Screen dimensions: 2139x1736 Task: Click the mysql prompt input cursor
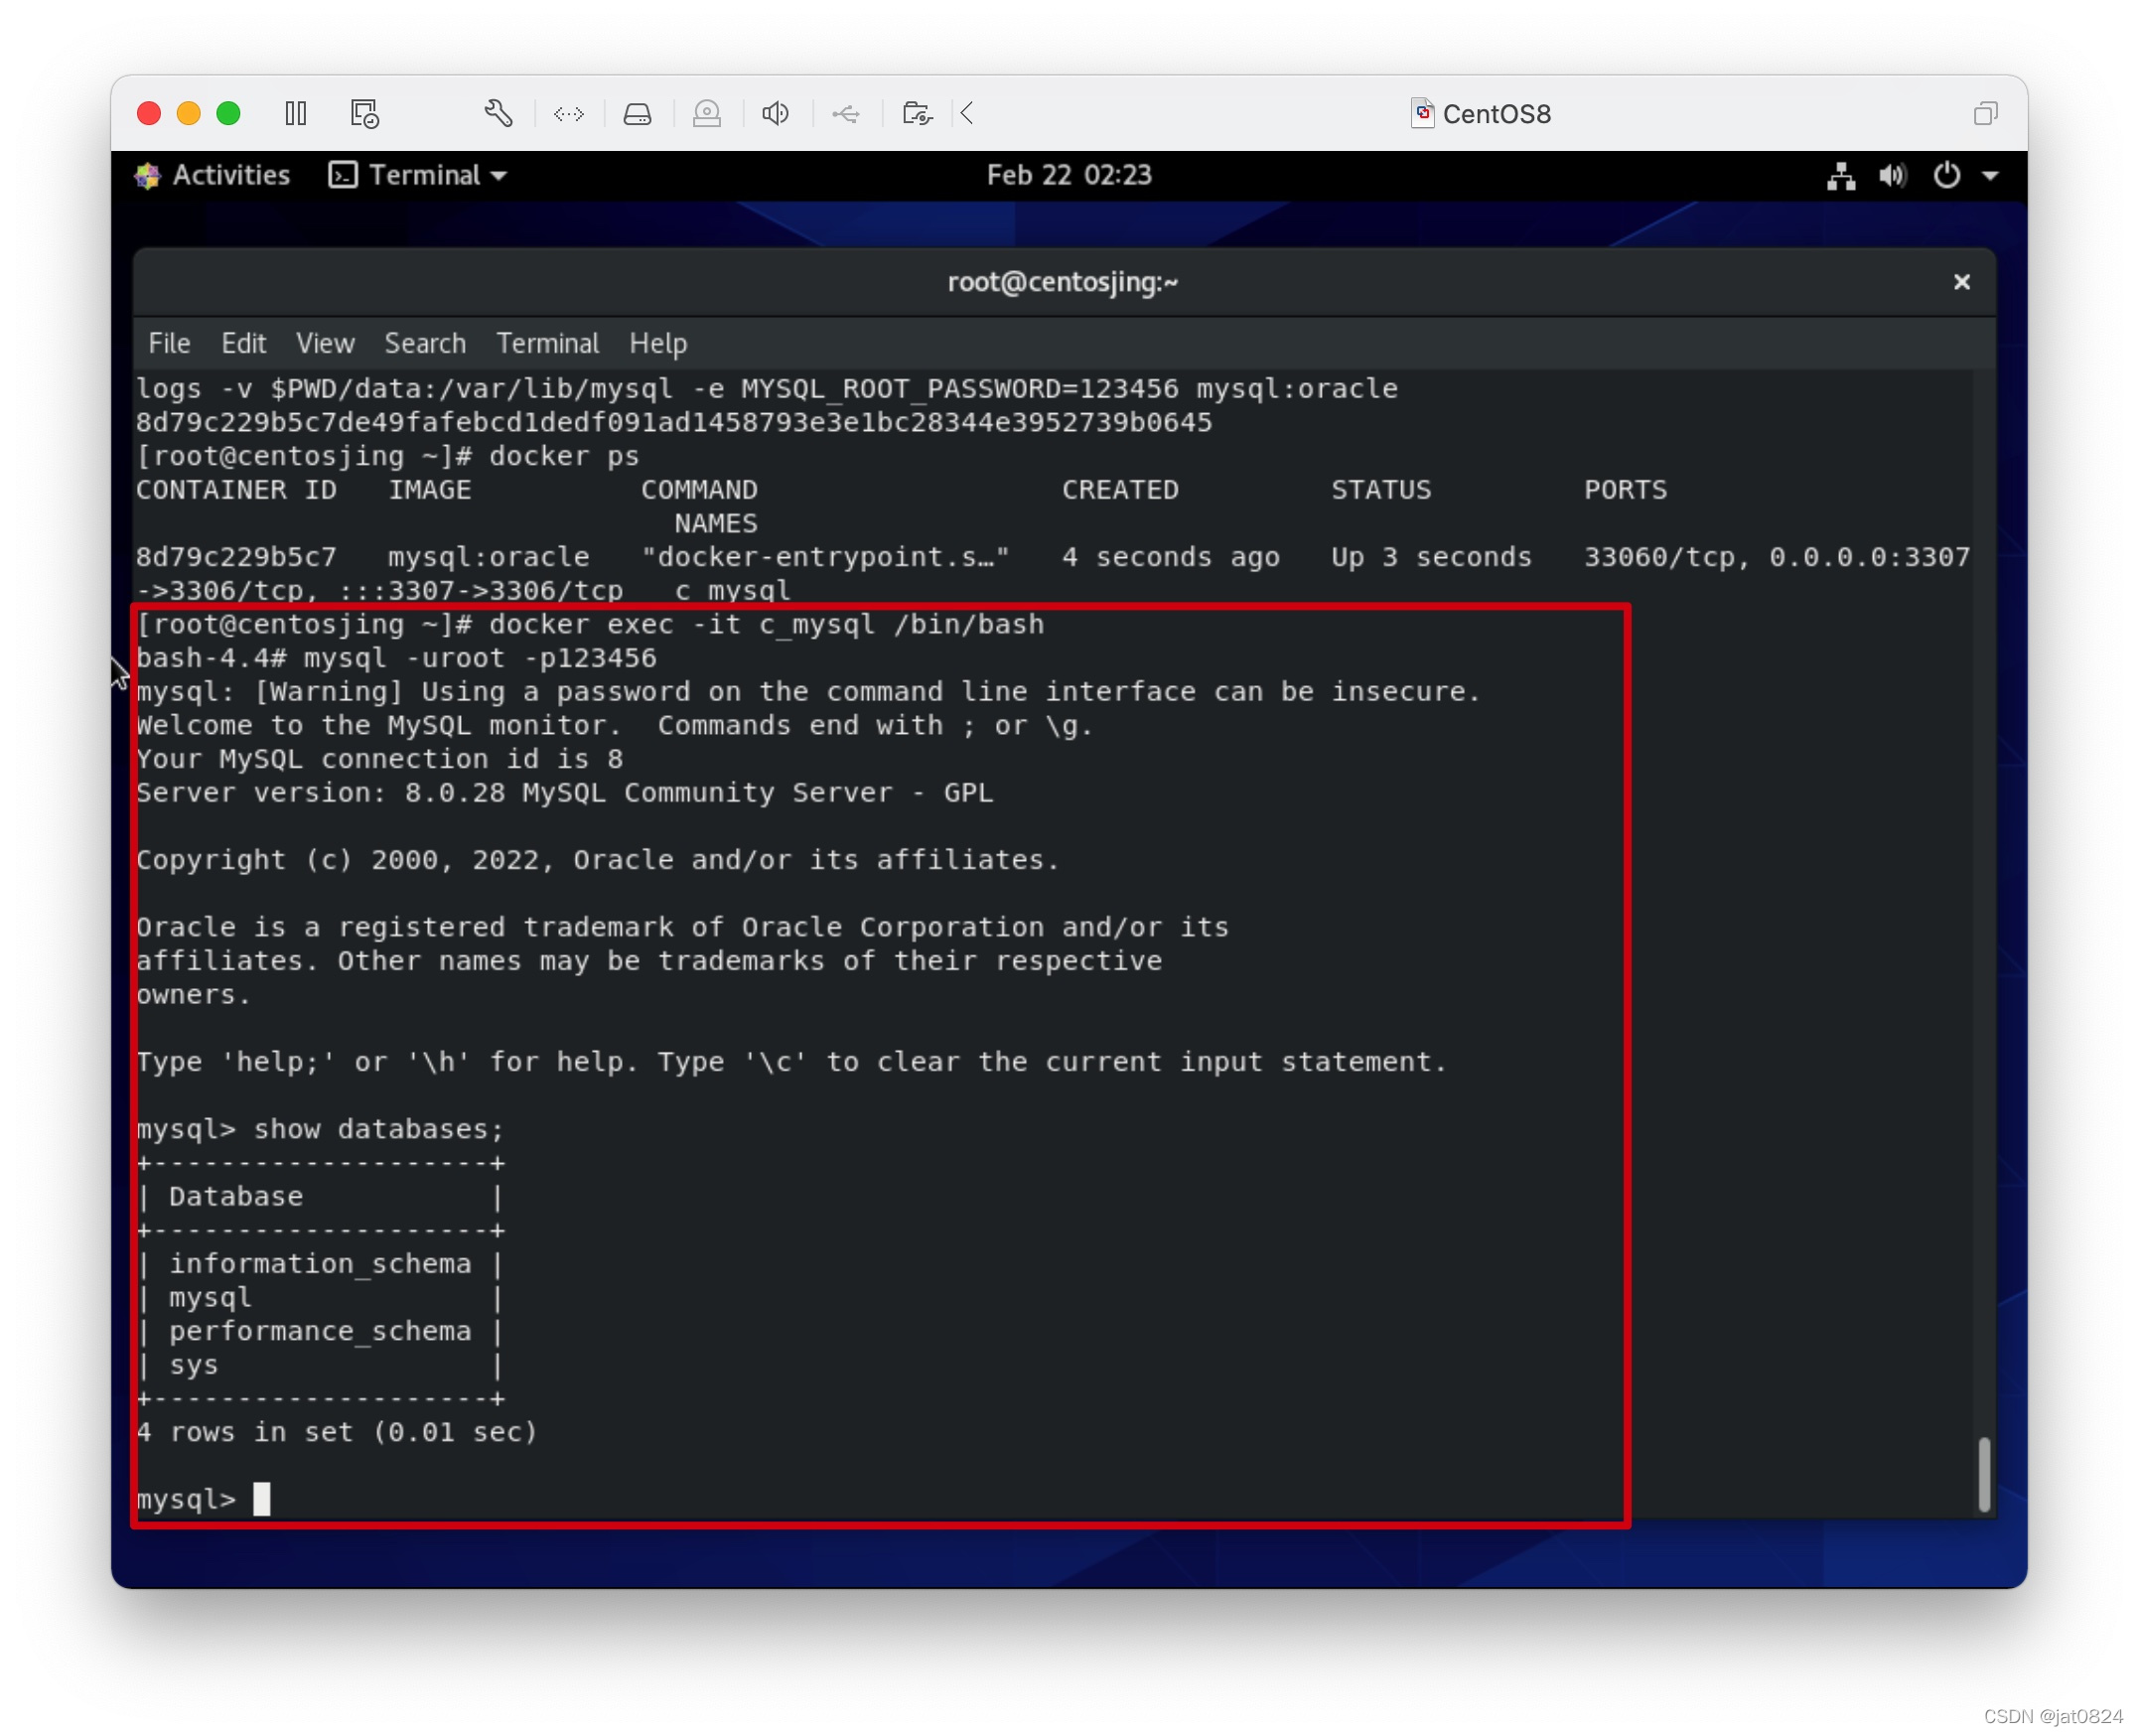[x=263, y=1499]
